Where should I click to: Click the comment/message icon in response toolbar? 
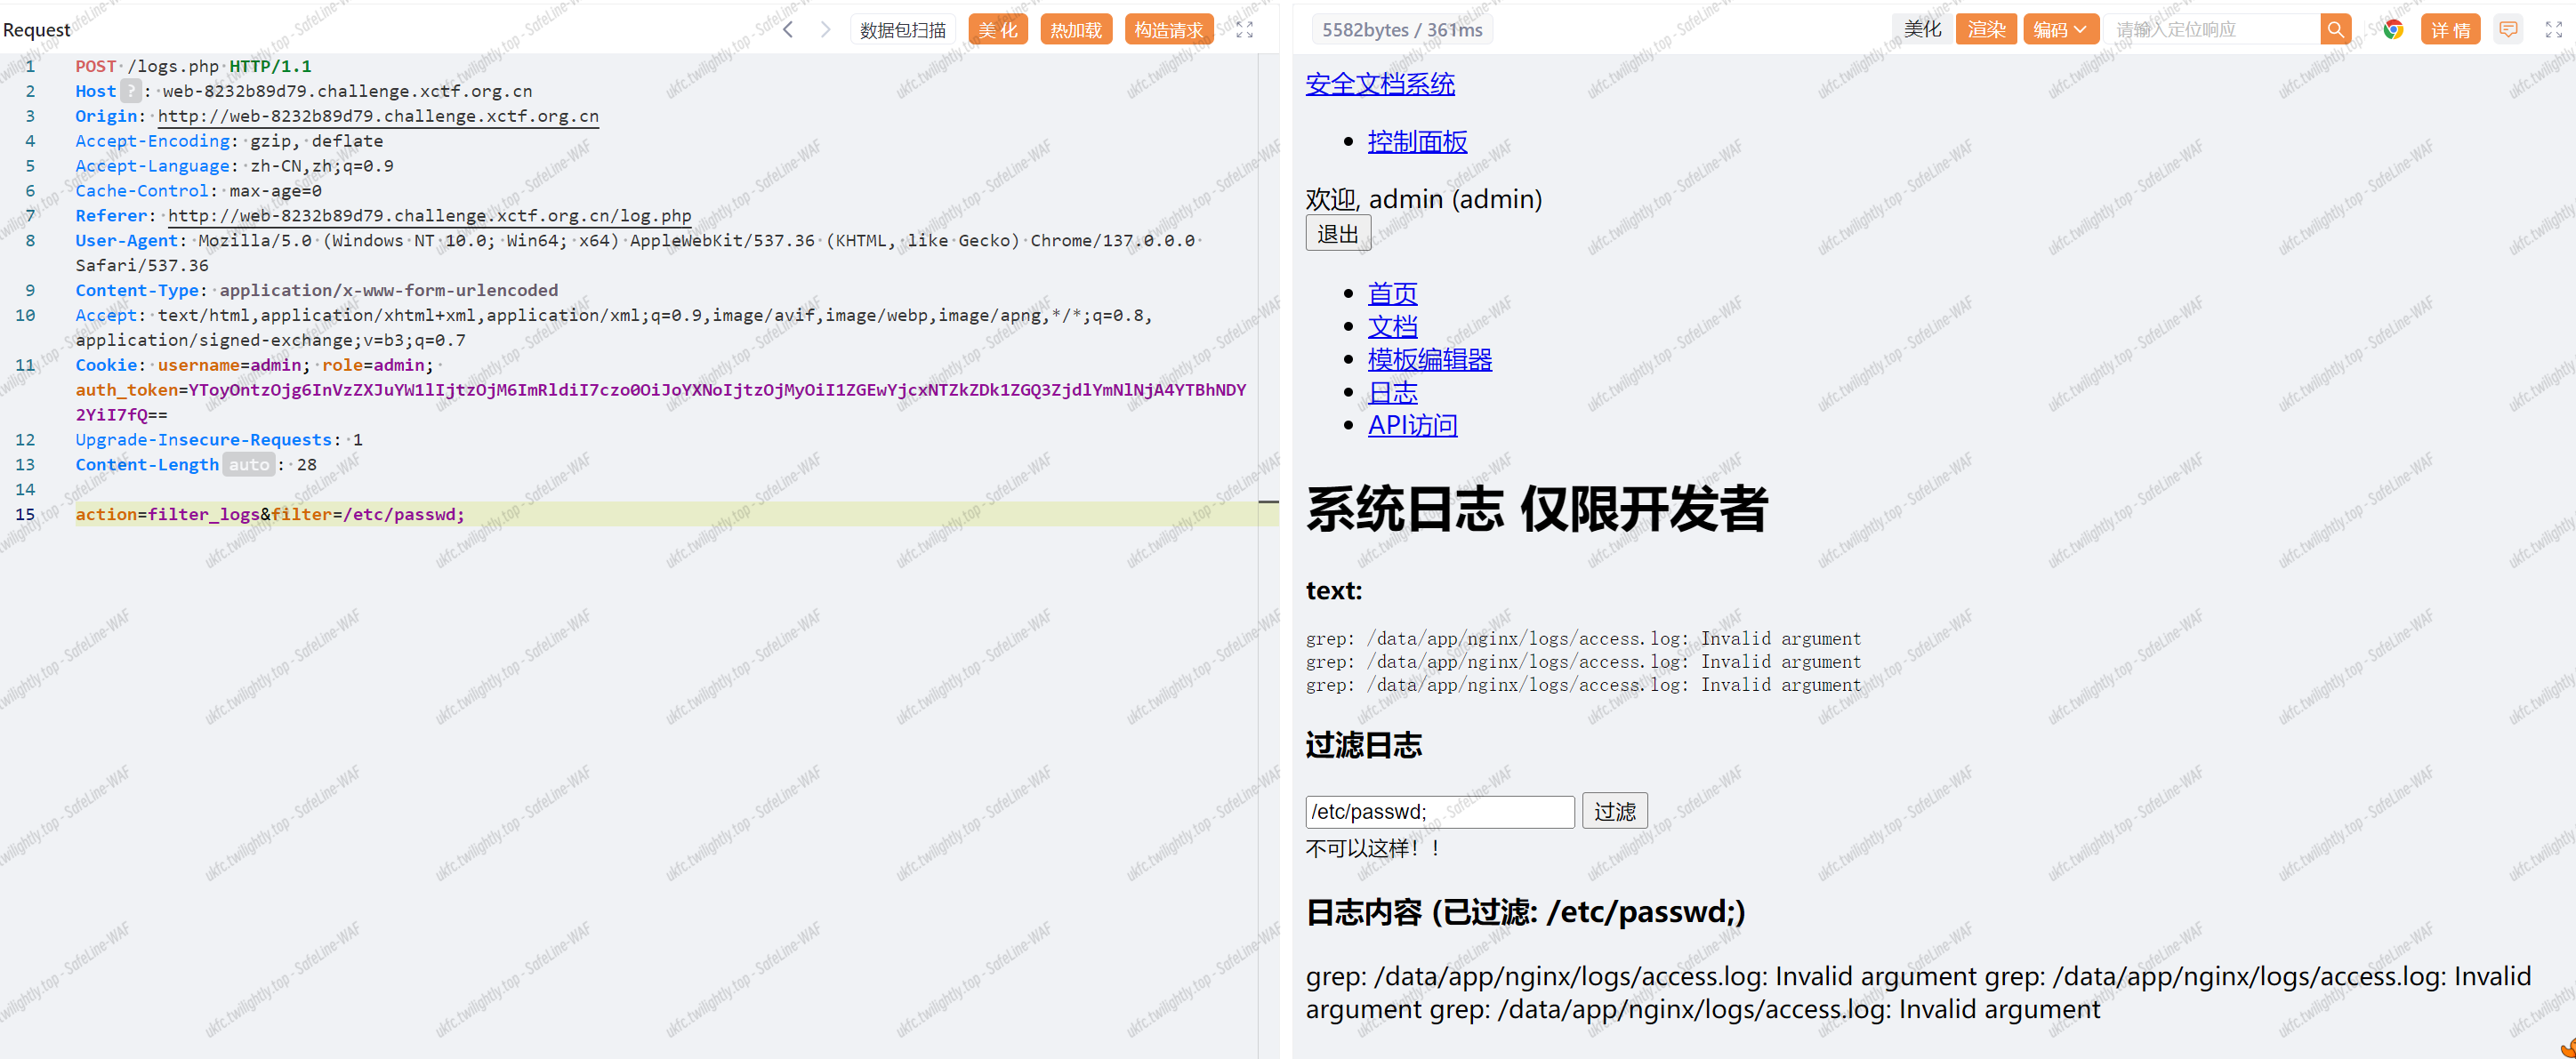pyautogui.click(x=2508, y=30)
